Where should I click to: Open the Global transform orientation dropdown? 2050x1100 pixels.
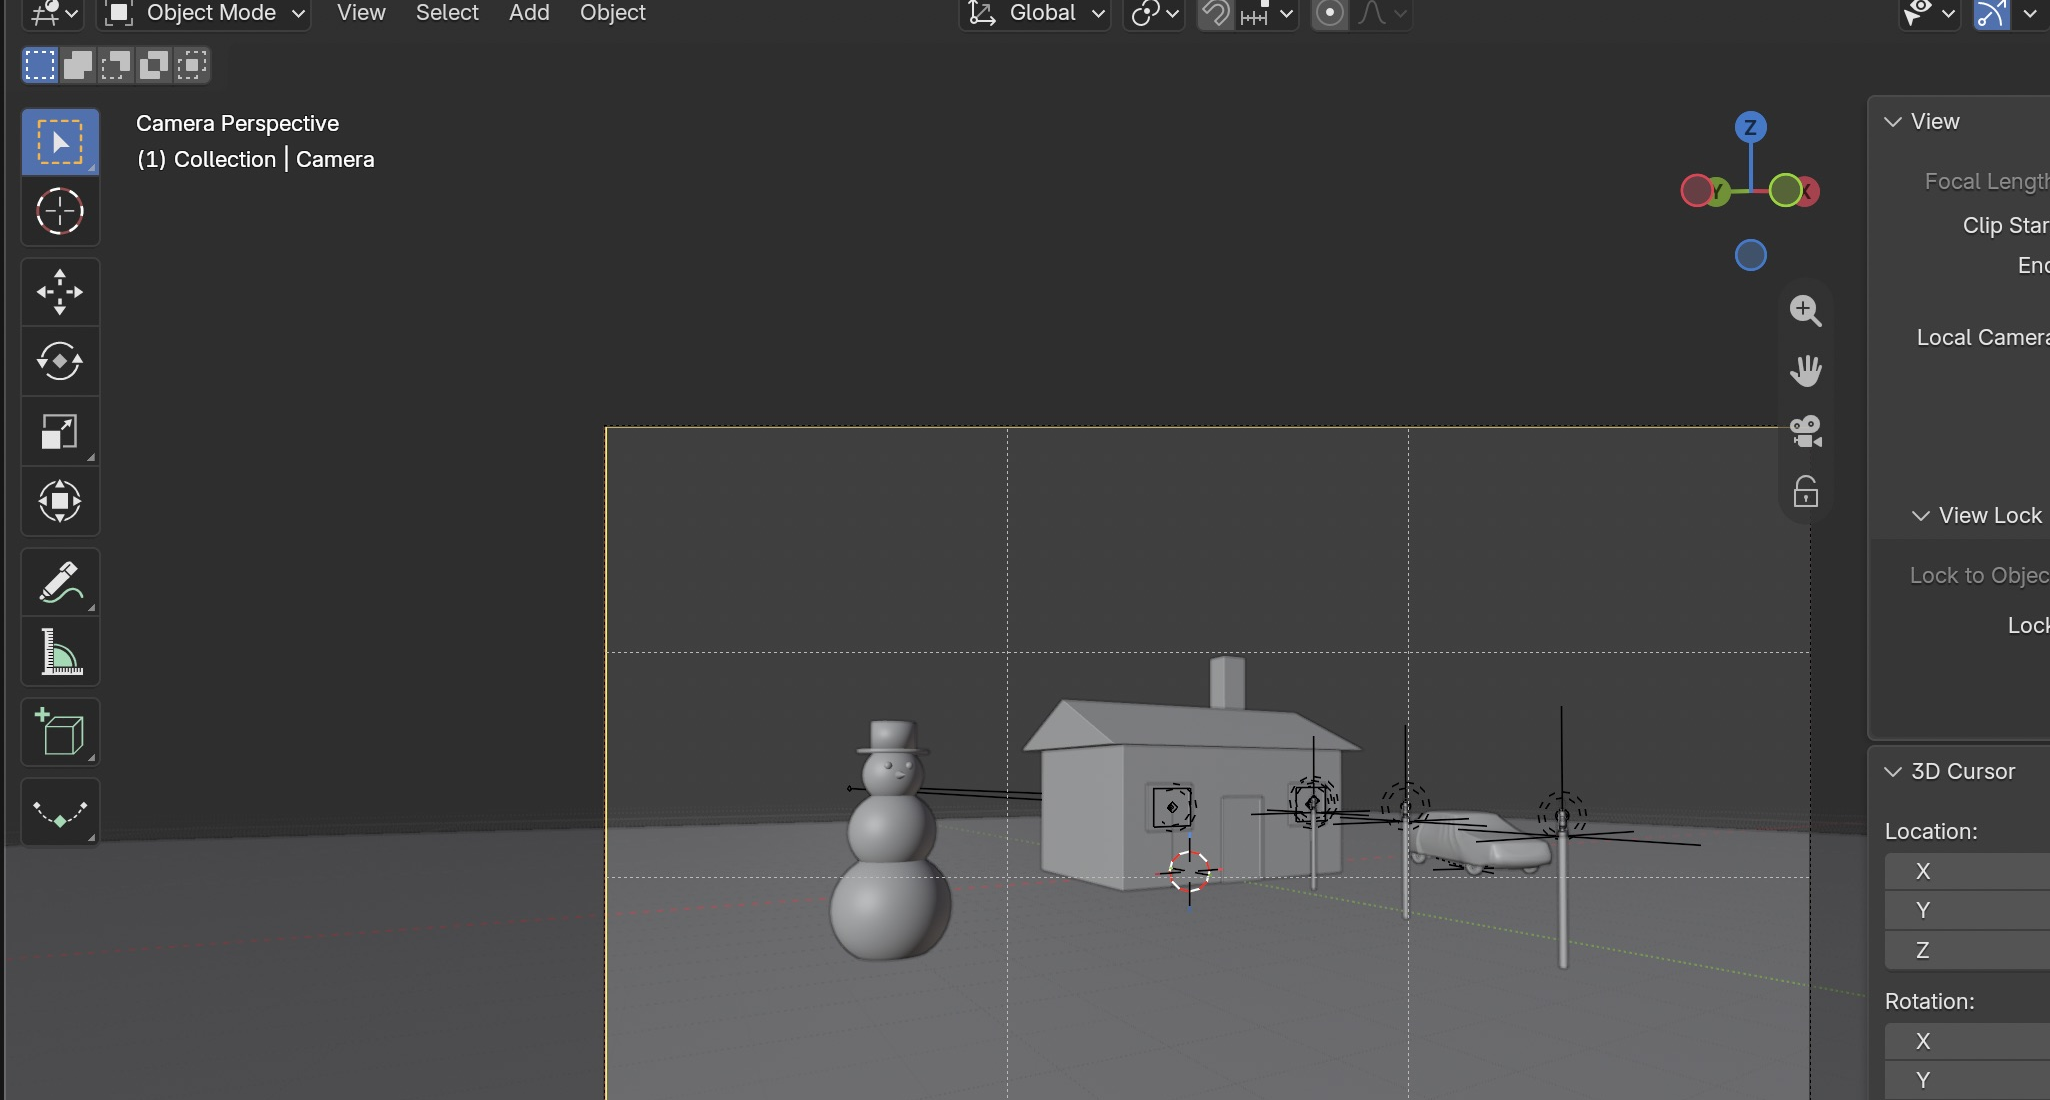click(x=1035, y=13)
